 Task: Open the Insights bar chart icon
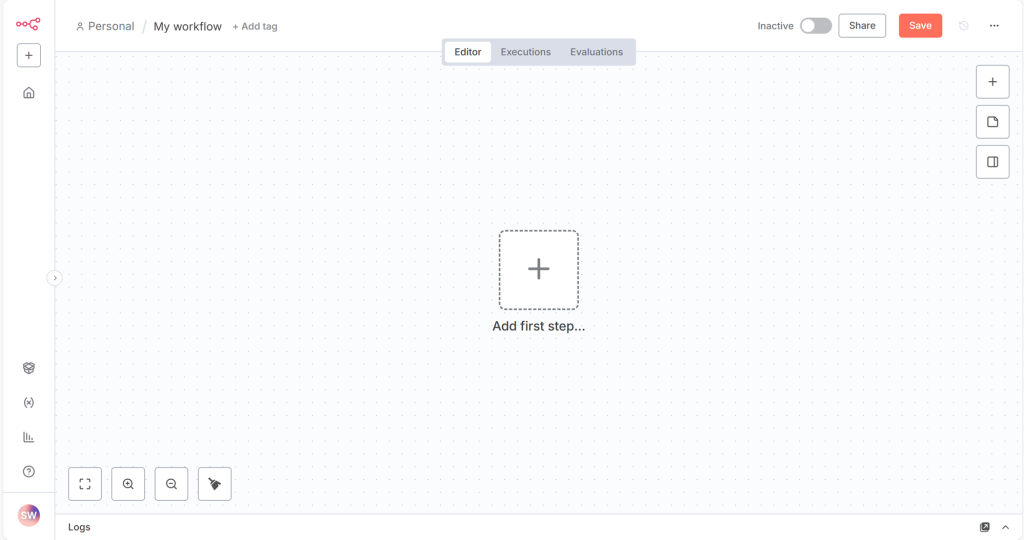[29, 437]
